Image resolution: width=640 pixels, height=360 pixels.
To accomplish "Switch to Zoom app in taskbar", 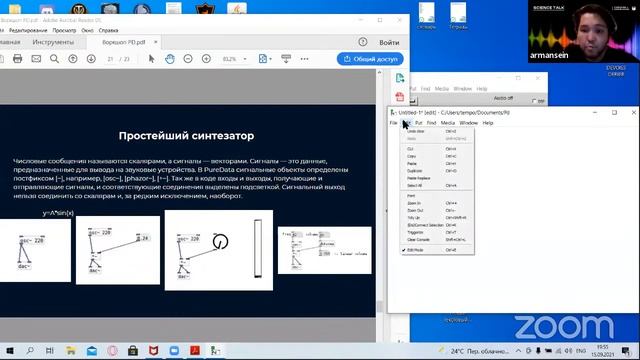I will point(174,351).
